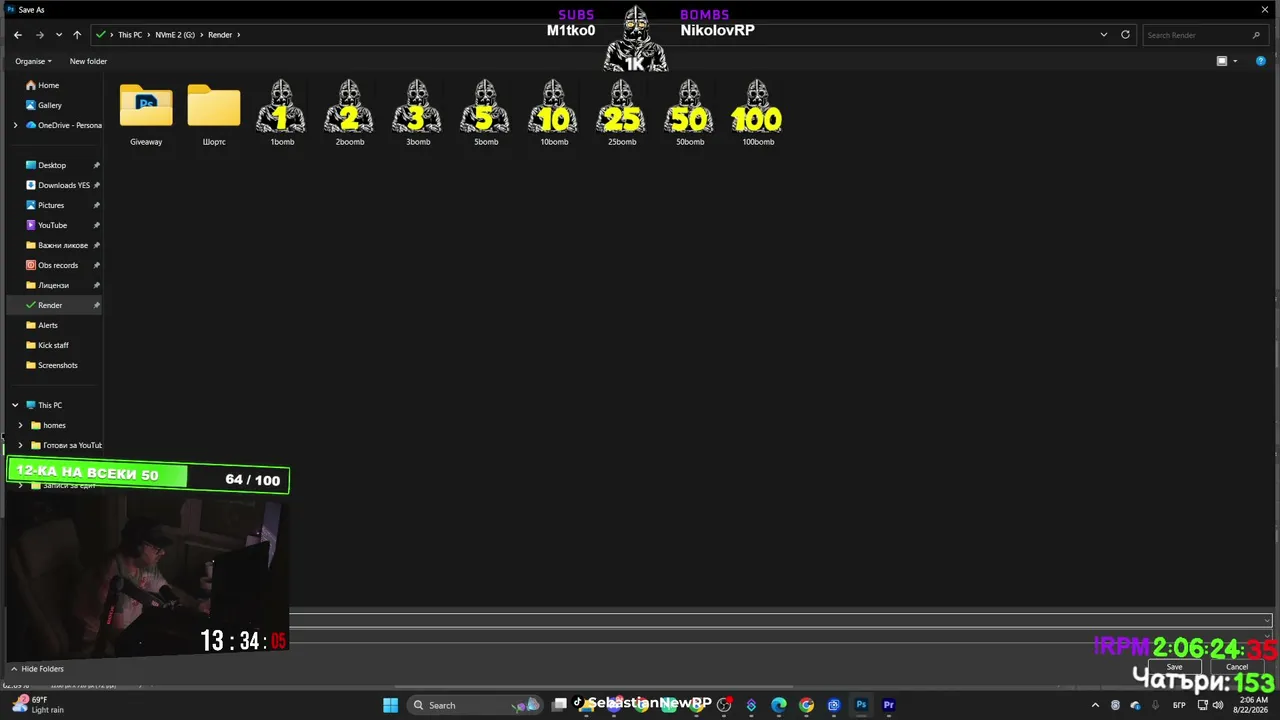Select the 5bomb file
The width and height of the screenshot is (1280, 720).
(x=486, y=114)
